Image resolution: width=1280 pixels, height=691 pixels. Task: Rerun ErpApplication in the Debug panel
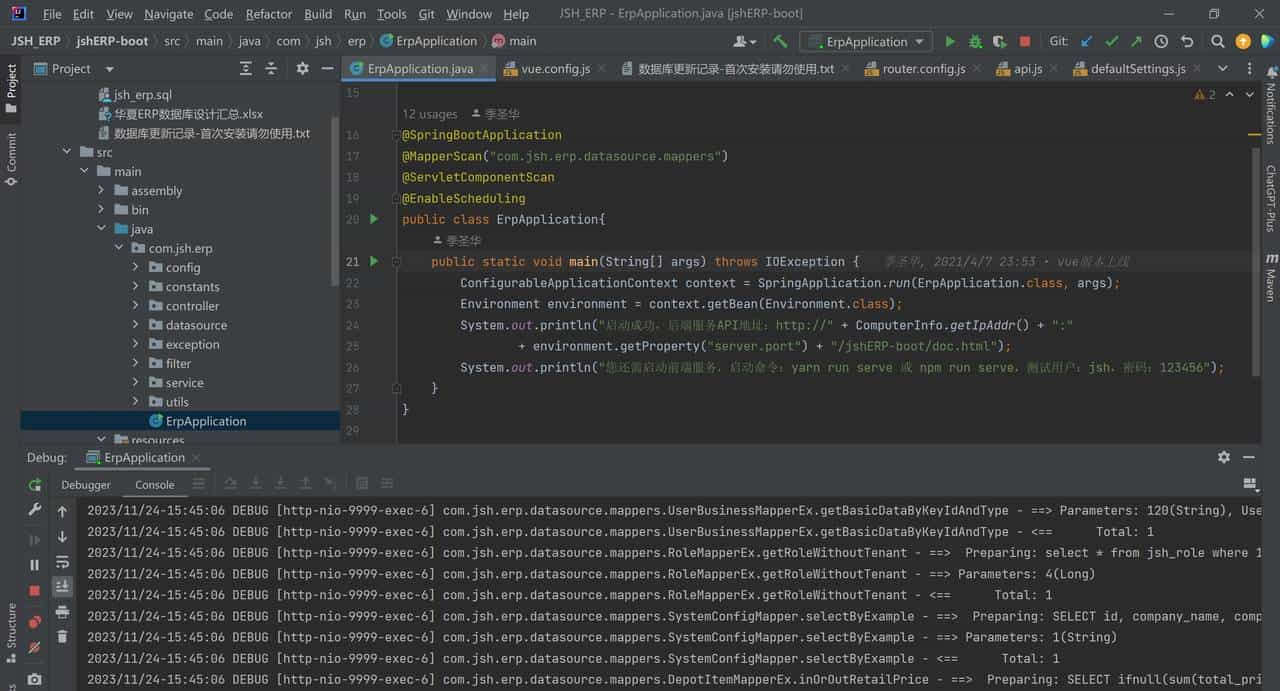click(x=35, y=485)
